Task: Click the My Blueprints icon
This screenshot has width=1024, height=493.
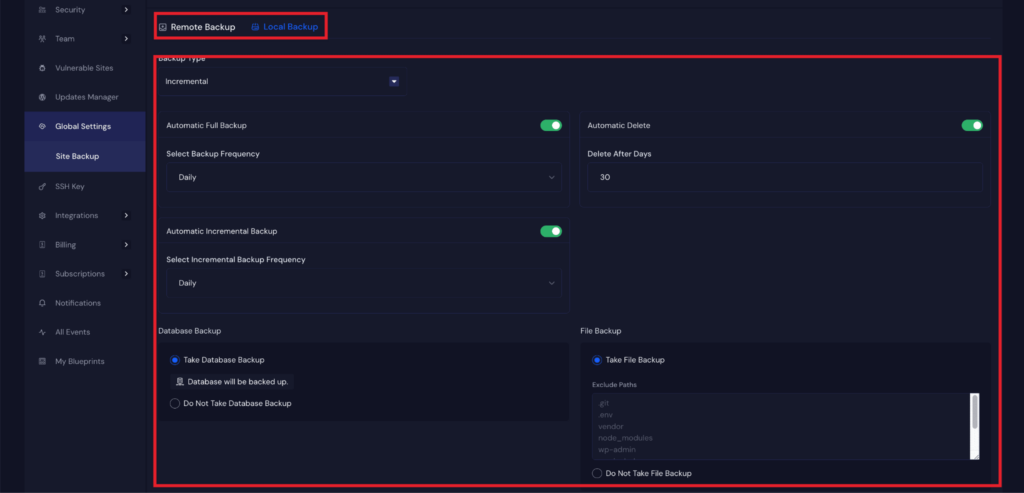Action: click(42, 361)
